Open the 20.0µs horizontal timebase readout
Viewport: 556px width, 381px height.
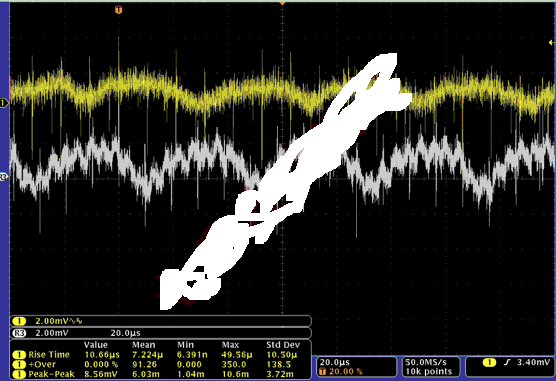pyautogui.click(x=356, y=367)
